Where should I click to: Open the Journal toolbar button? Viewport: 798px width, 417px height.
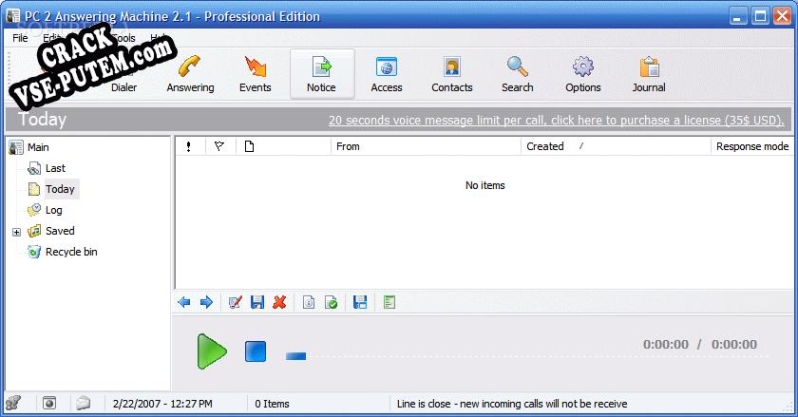(649, 74)
